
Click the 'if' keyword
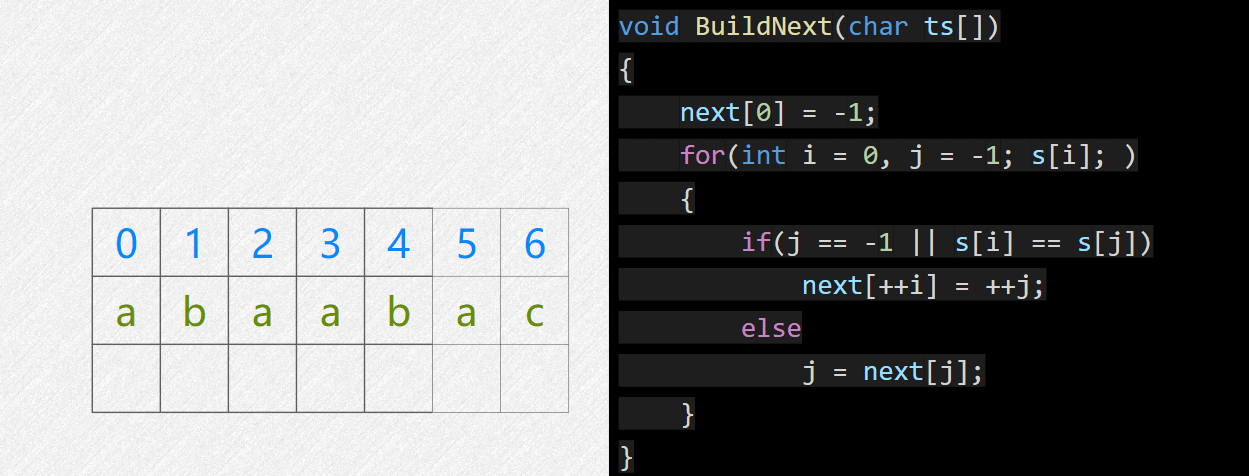755,241
